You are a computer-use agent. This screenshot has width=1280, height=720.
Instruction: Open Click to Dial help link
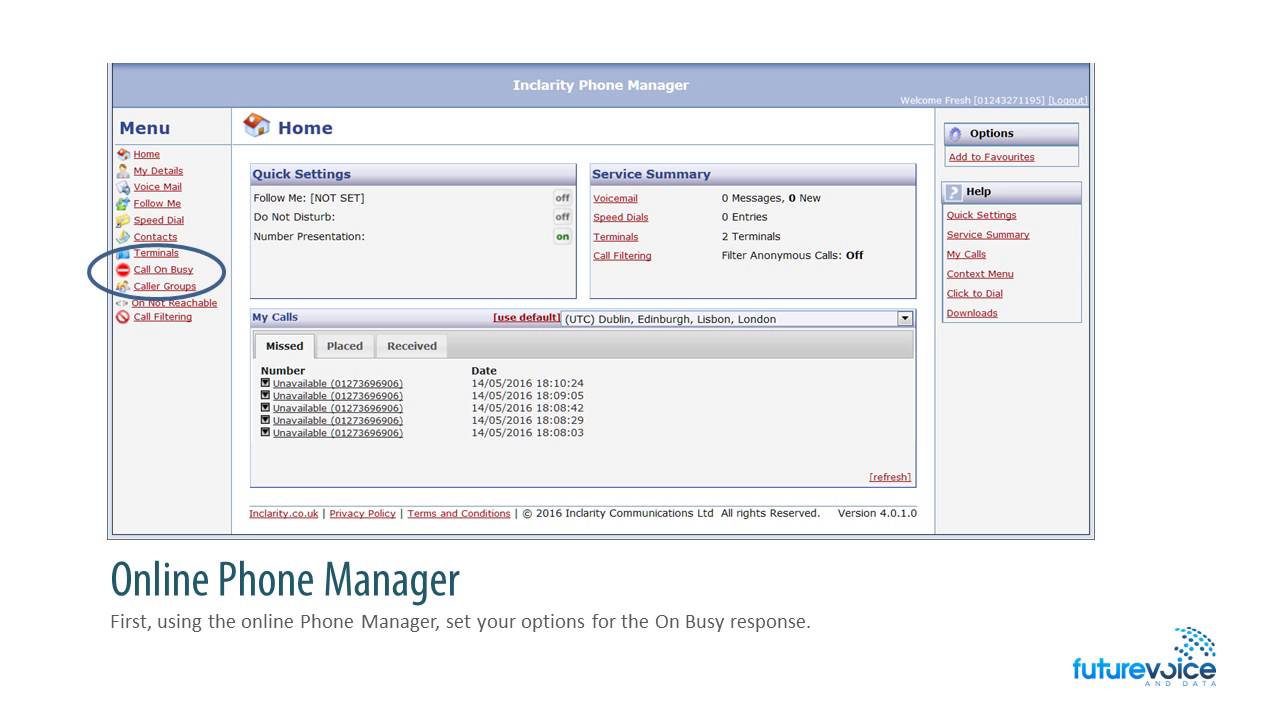[975, 294]
